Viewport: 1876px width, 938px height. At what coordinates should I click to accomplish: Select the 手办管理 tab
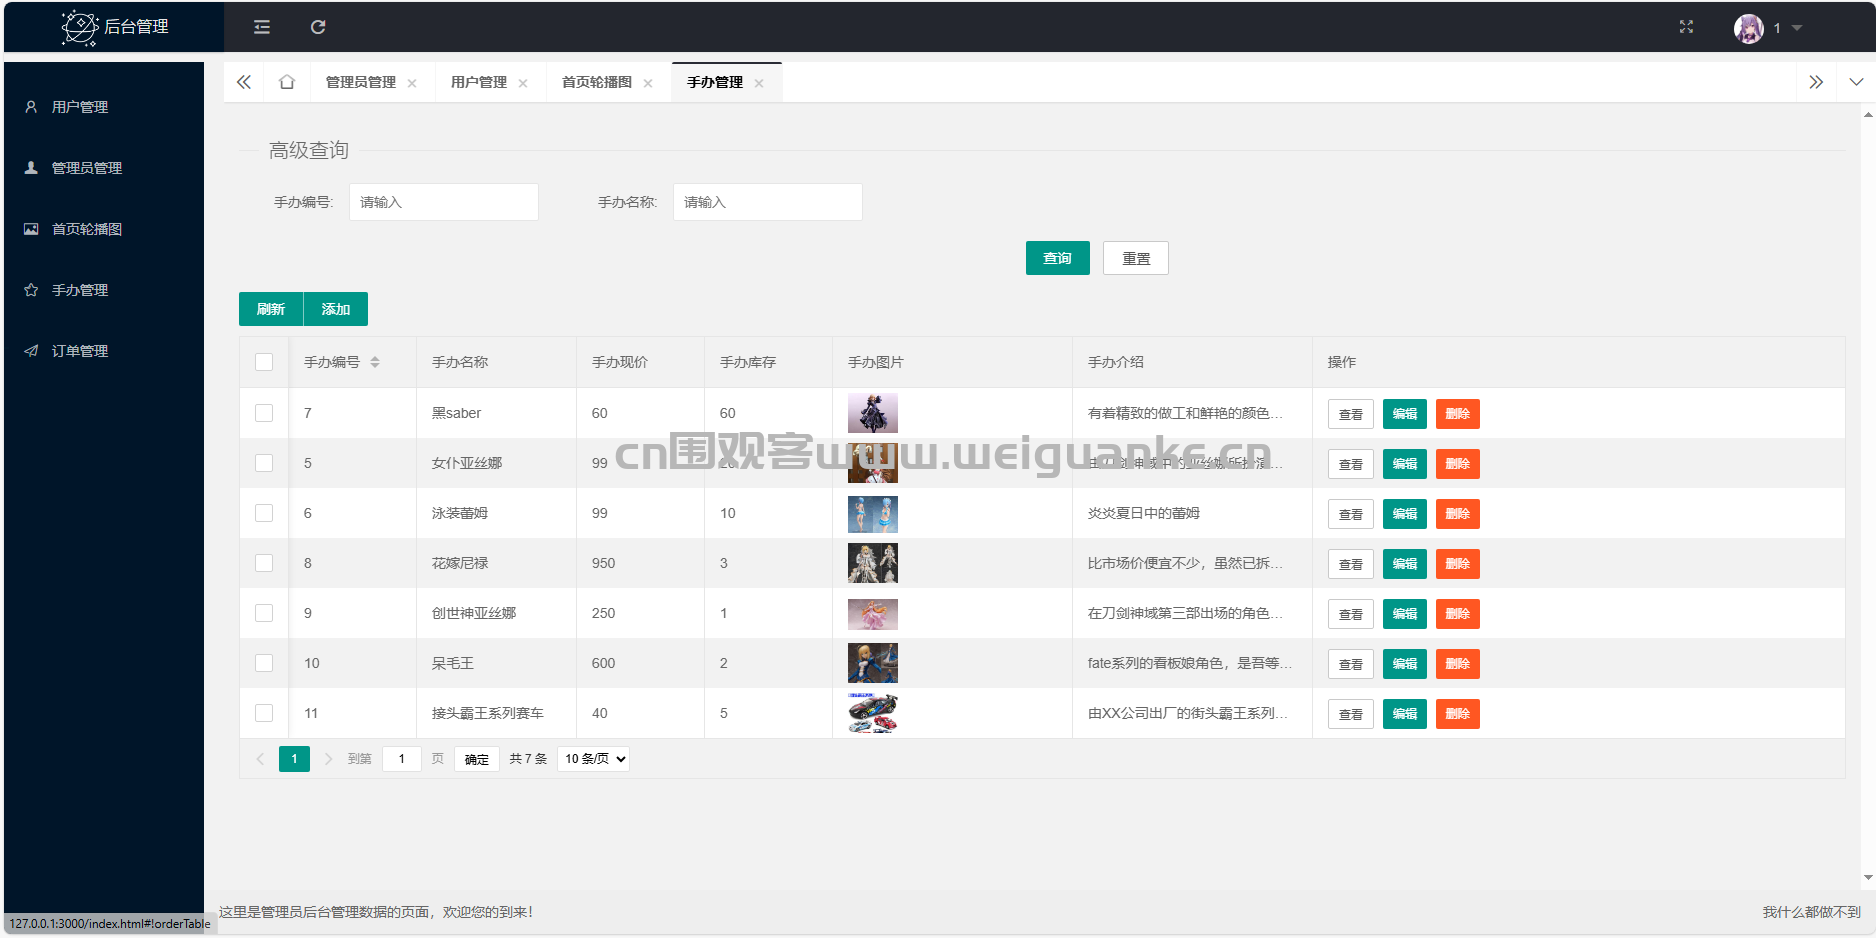tap(715, 82)
